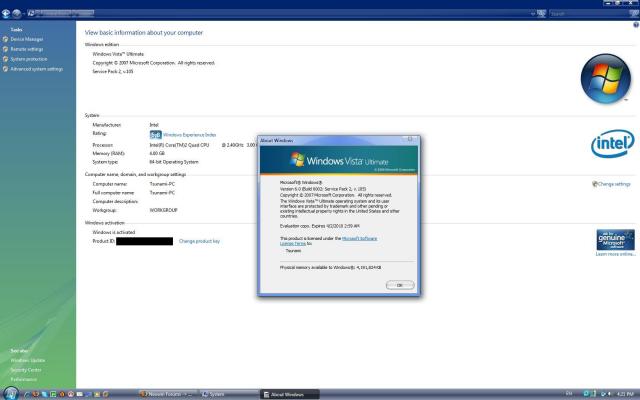Image resolution: width=640 pixels, height=400 pixels.
Task: Click the taskbar clock showing 4:23 PM
Action: coord(624,394)
